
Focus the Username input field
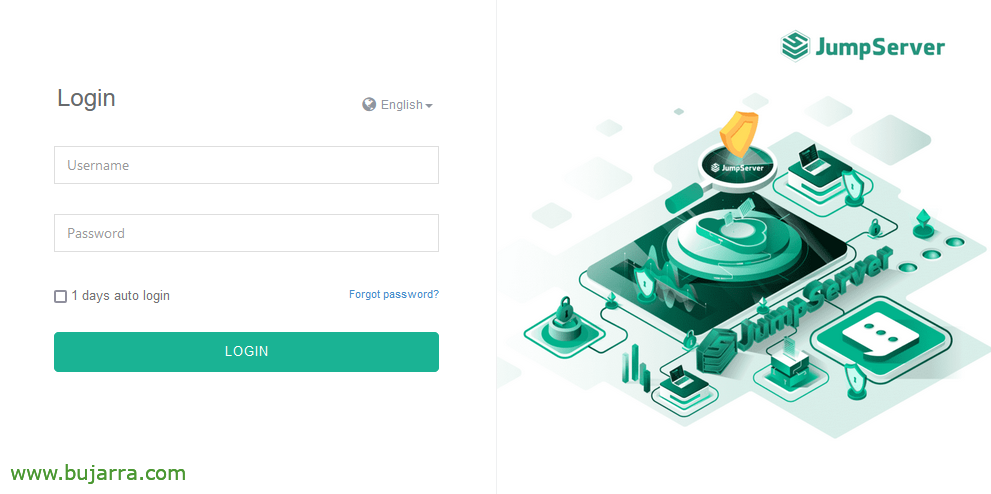click(246, 166)
